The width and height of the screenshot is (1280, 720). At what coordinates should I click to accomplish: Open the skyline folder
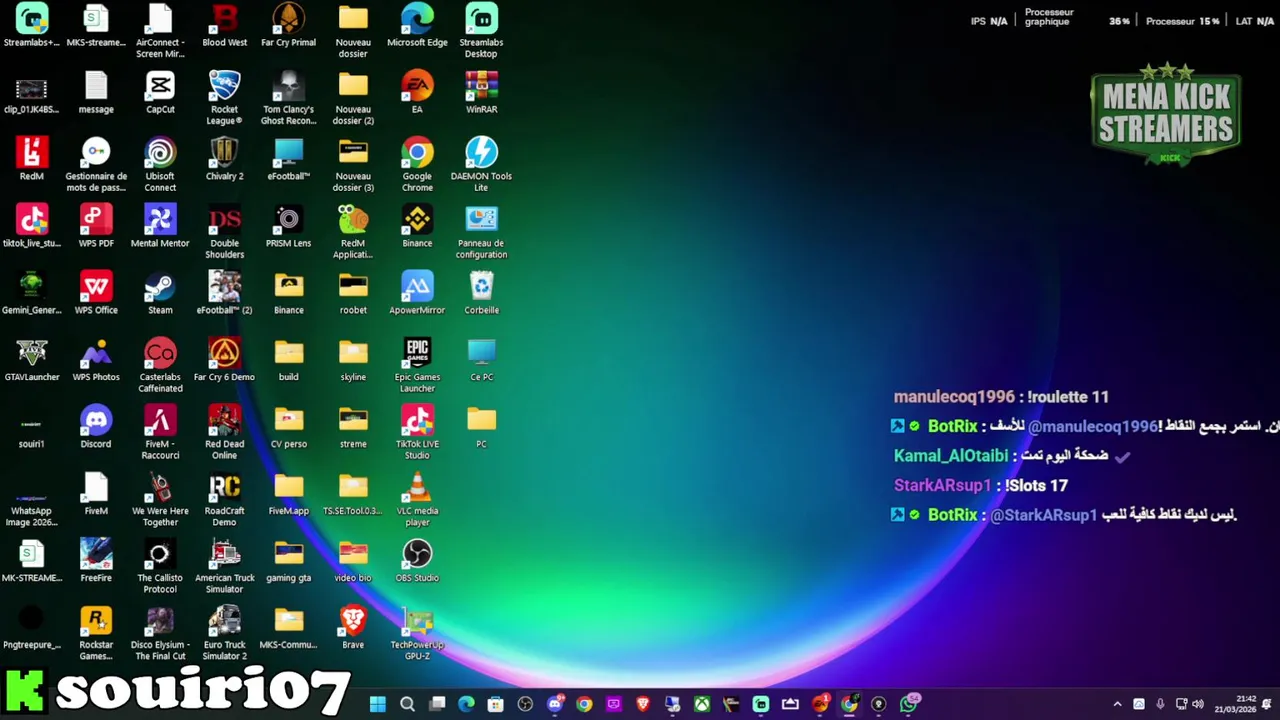353,360
